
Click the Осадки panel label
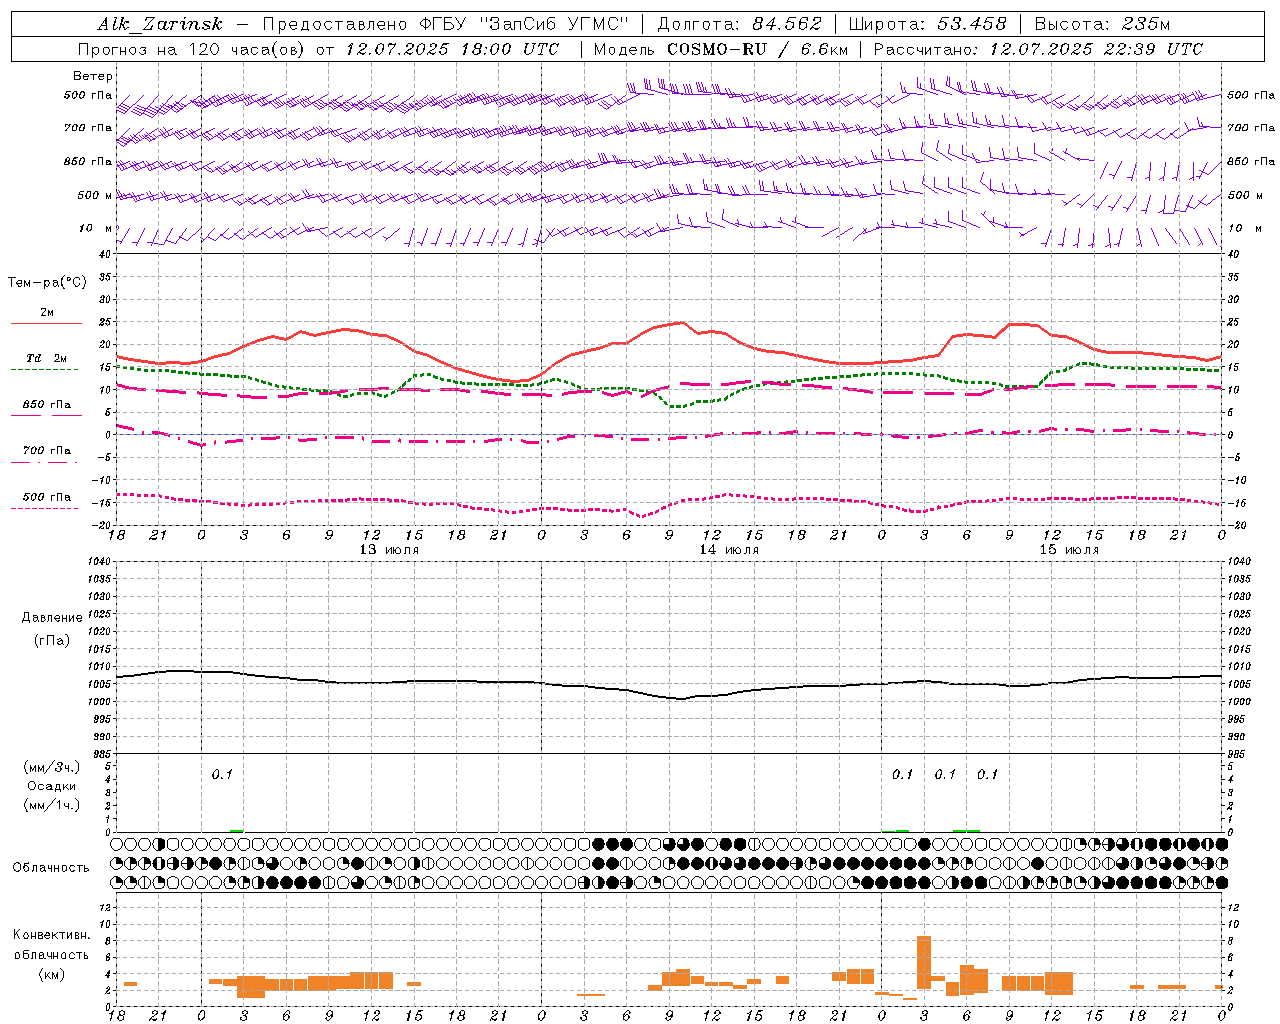52,786
